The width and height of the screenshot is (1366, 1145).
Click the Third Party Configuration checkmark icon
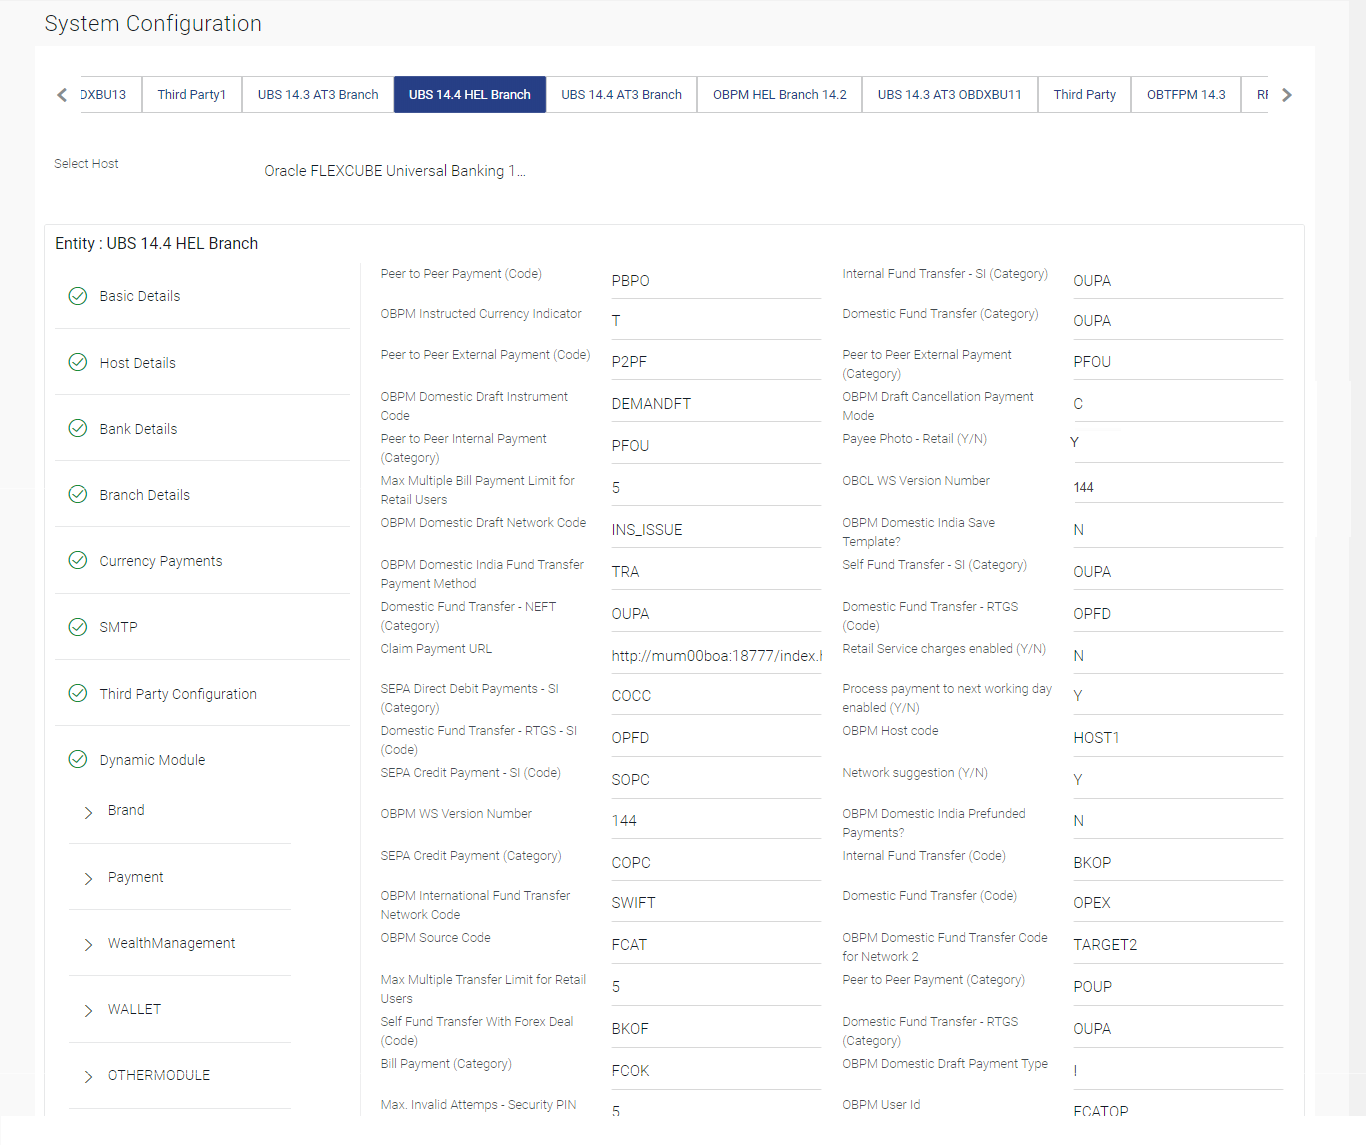point(78,693)
